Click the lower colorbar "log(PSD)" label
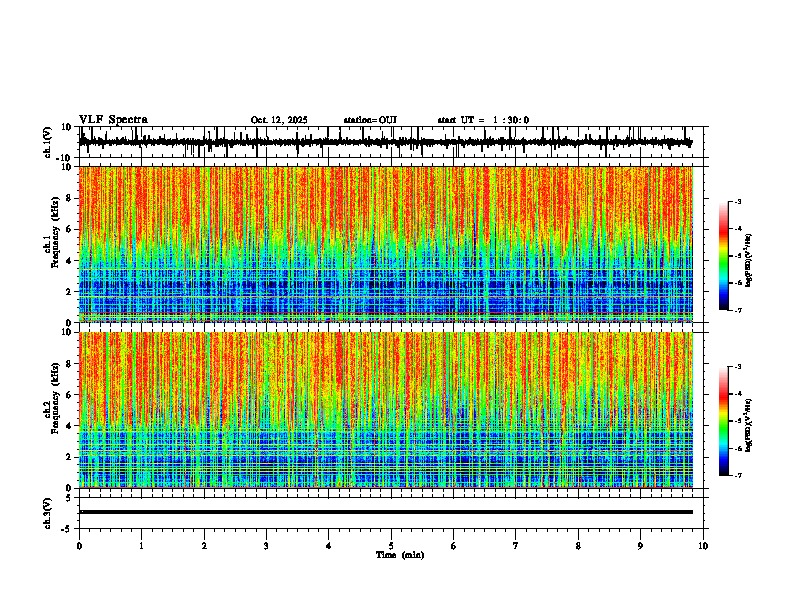 pyautogui.click(x=748, y=426)
